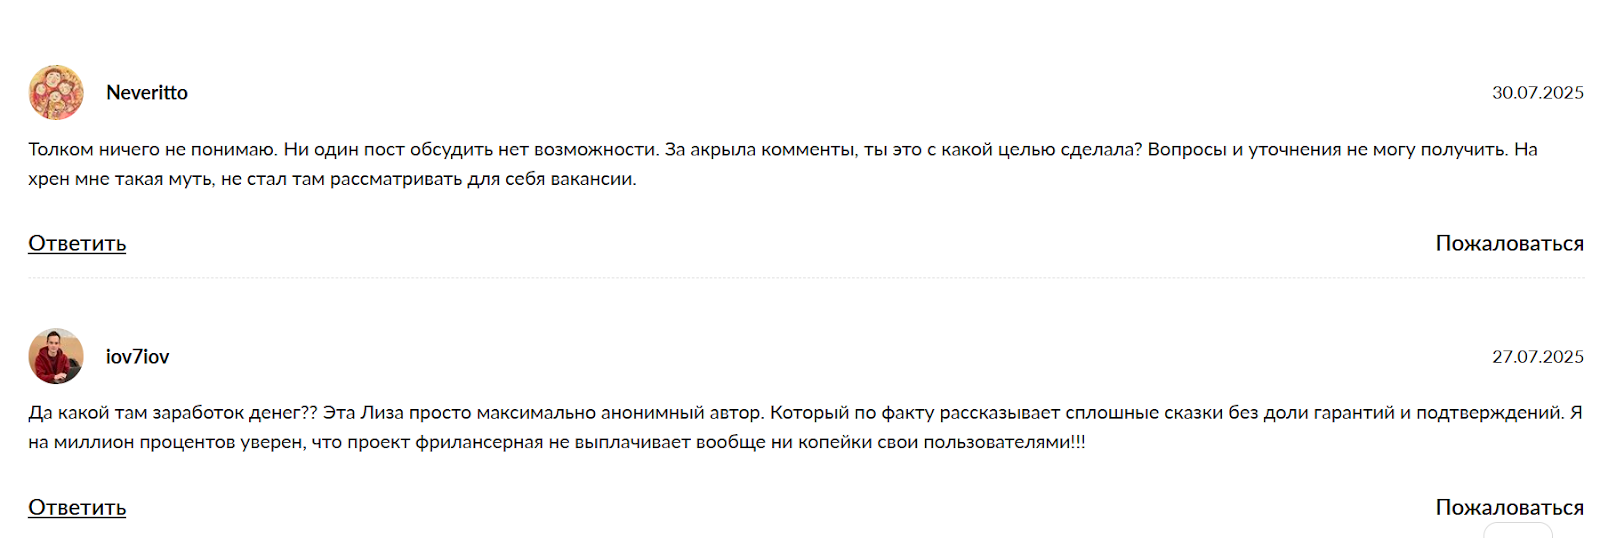
Task: Open Neveritto's round avatar picture
Action: (56, 93)
